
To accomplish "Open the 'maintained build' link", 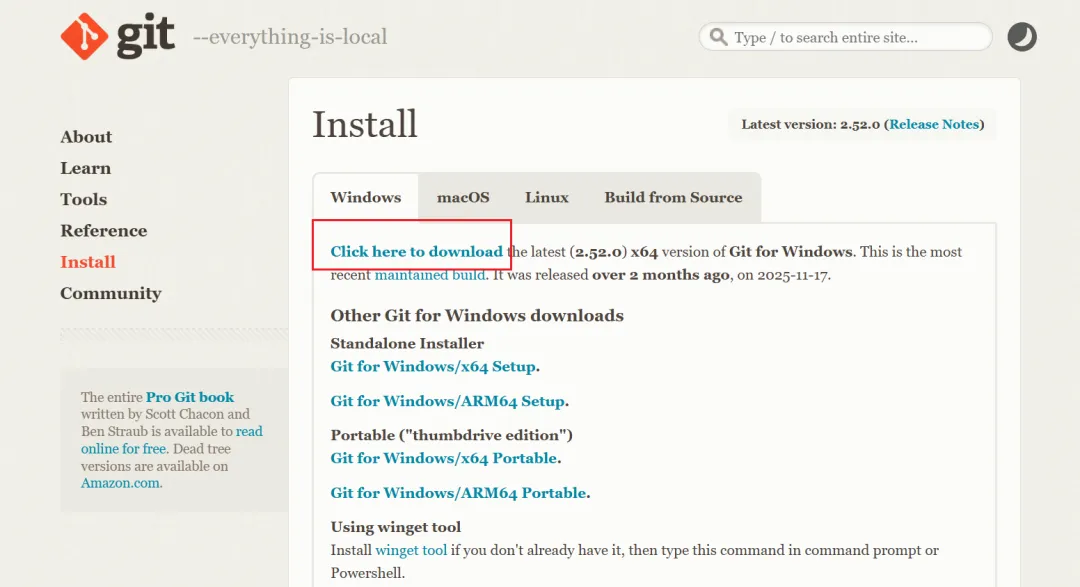I will (430, 275).
